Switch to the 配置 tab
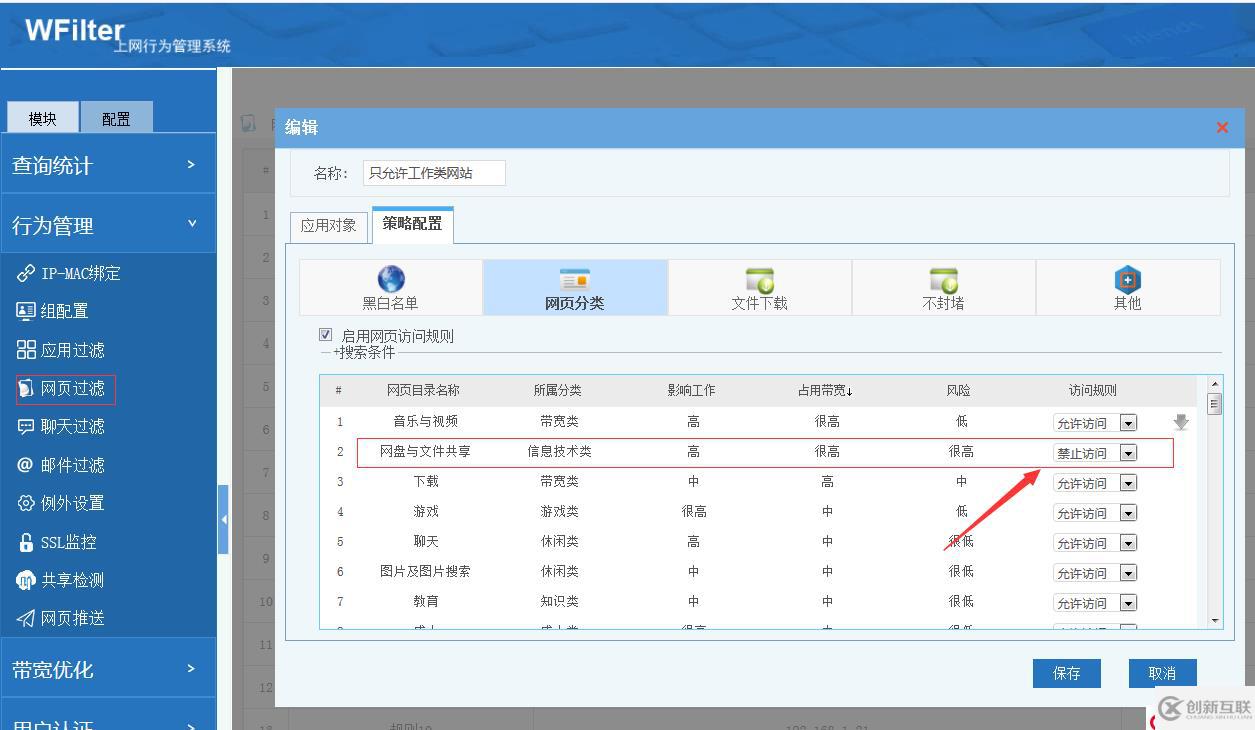This screenshot has height=730, width=1255. [117, 118]
